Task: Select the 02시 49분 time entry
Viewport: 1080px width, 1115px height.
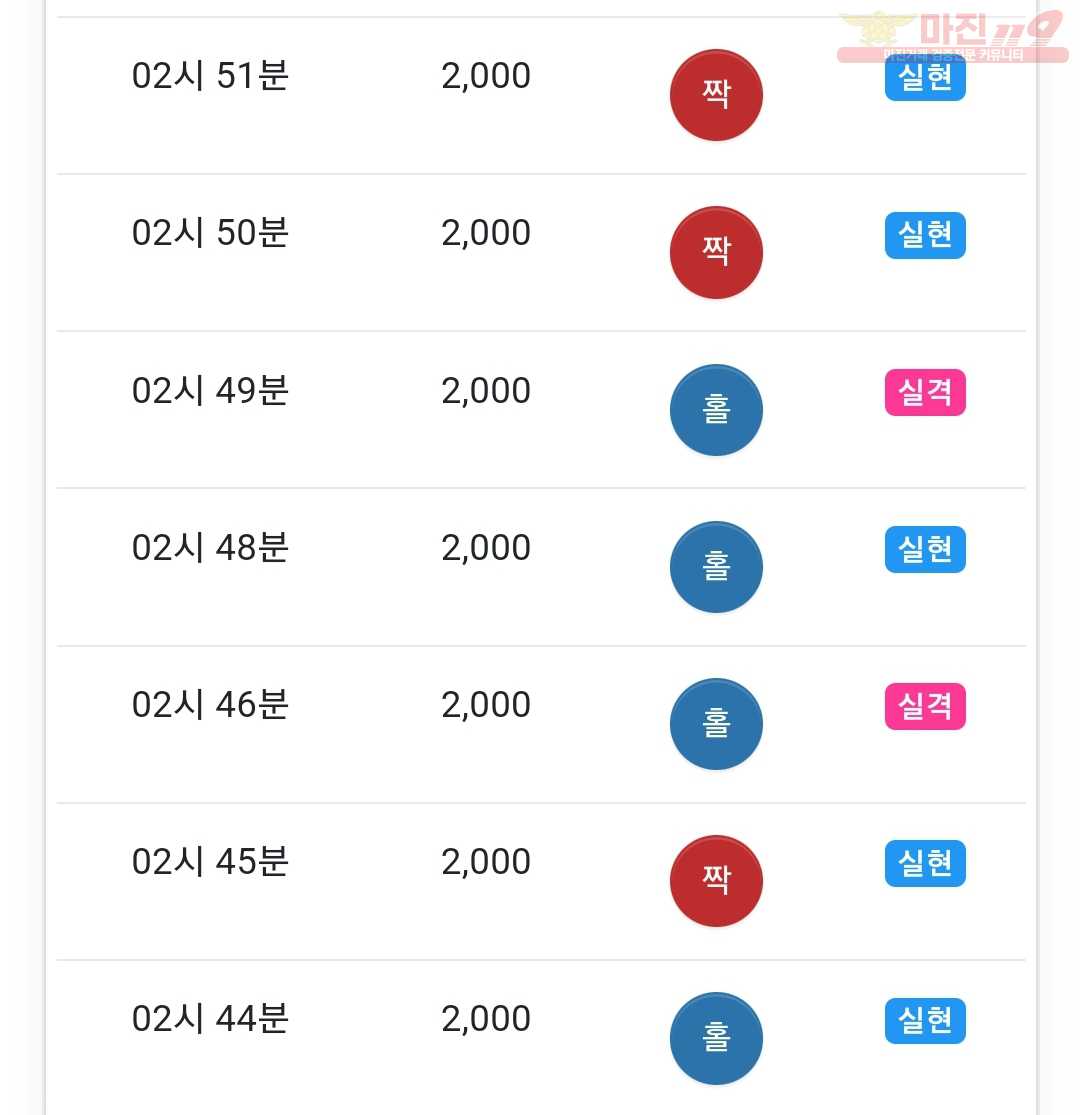Action: pos(210,390)
